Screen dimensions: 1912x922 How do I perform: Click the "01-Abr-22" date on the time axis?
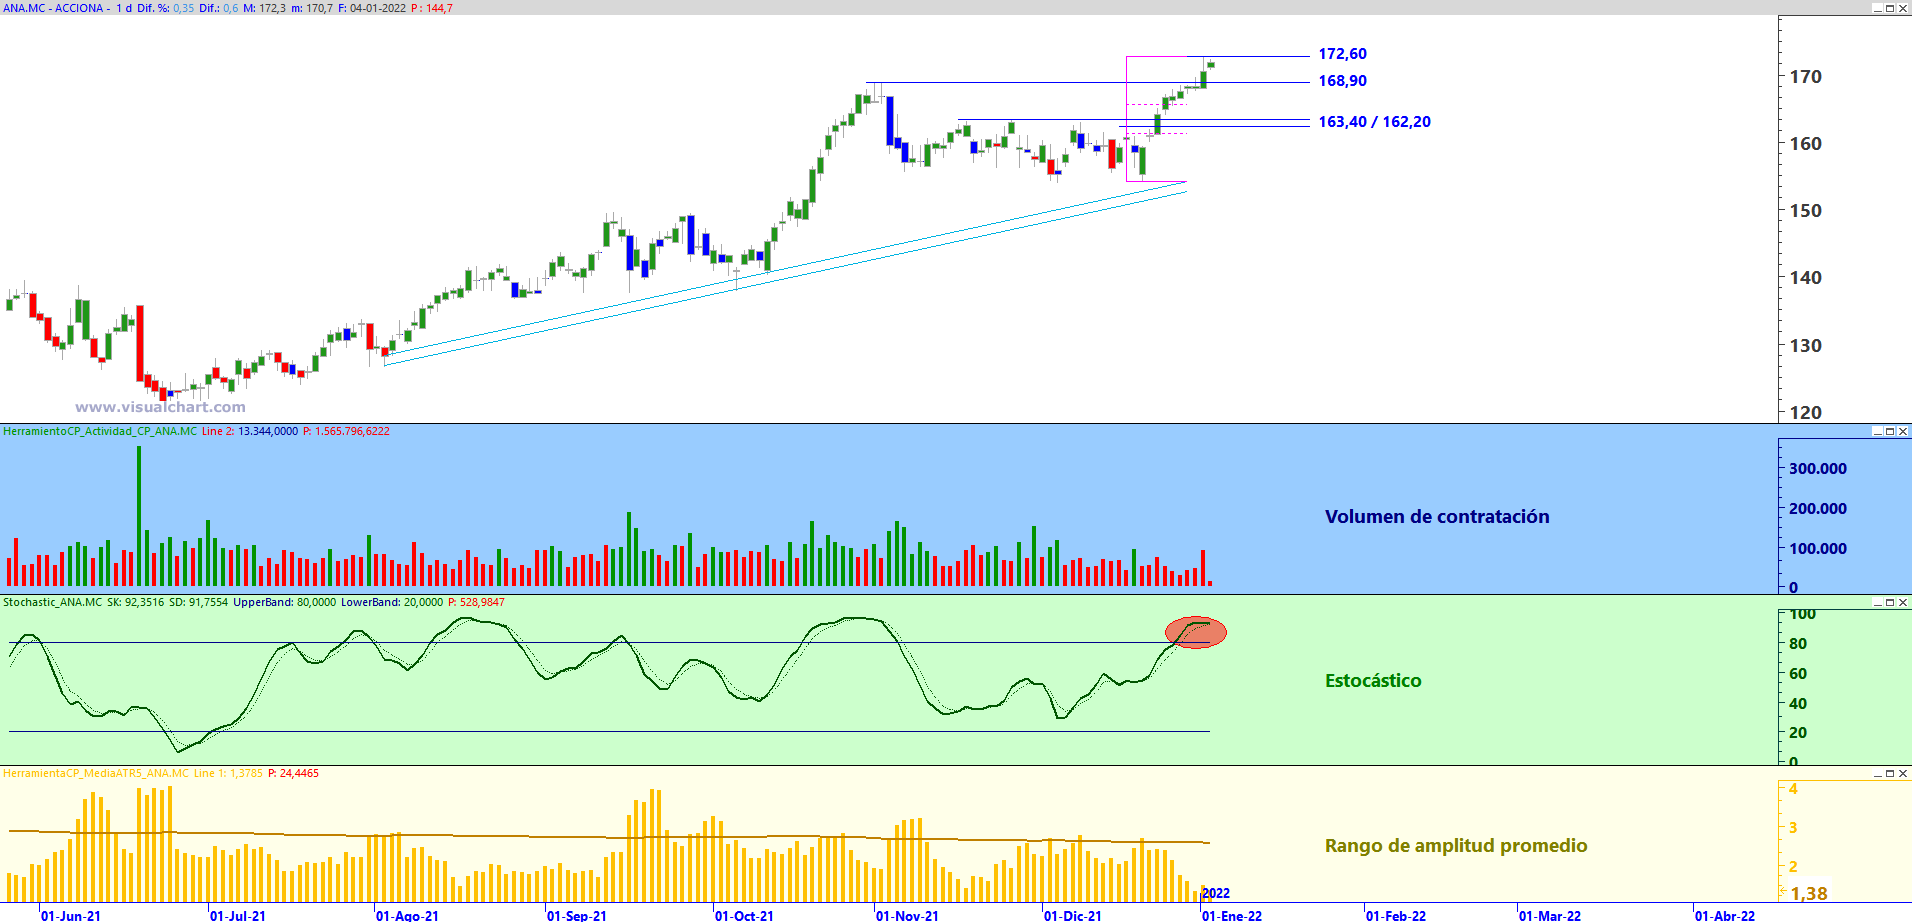pos(1725,916)
